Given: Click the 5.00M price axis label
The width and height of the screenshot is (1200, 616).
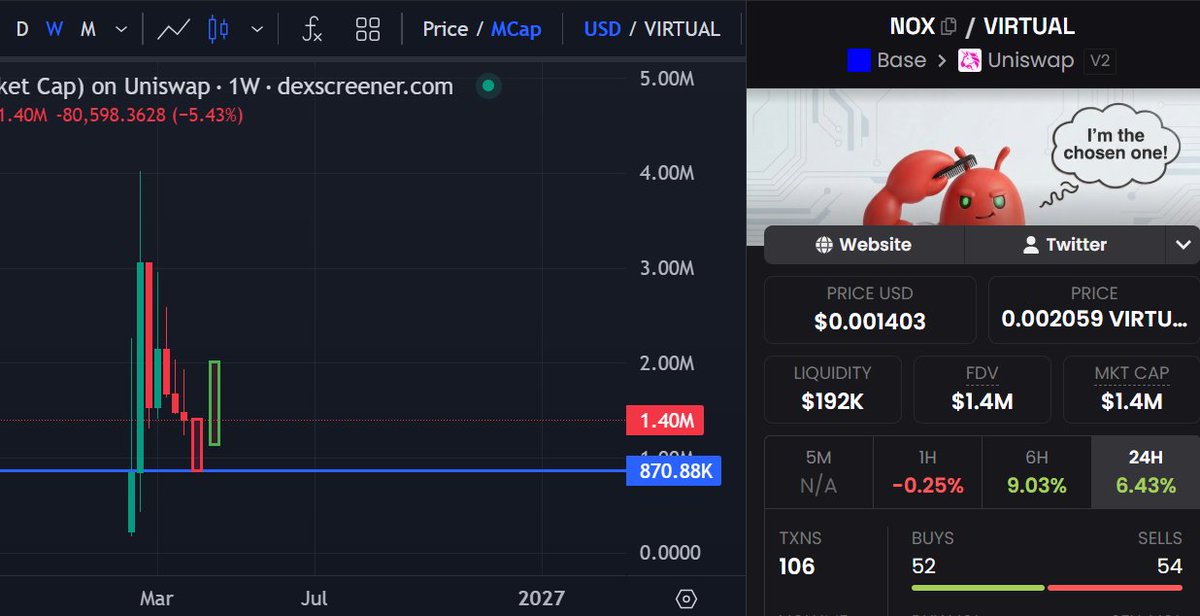Looking at the screenshot, I should pos(666,79).
